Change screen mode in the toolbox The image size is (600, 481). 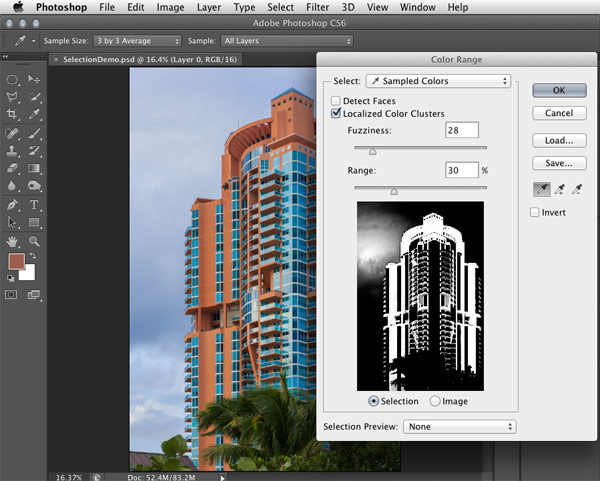coord(34,295)
